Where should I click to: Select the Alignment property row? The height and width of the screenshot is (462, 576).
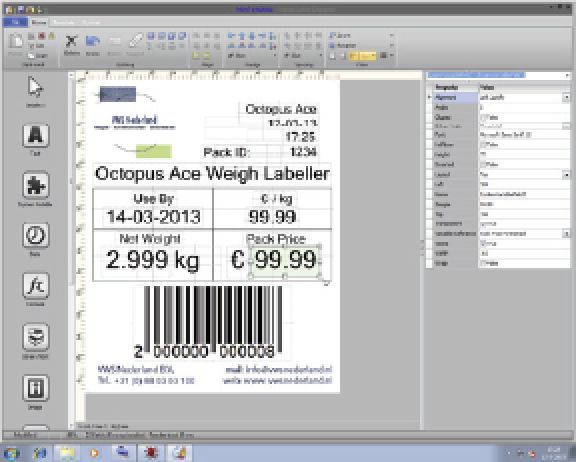click(498, 97)
